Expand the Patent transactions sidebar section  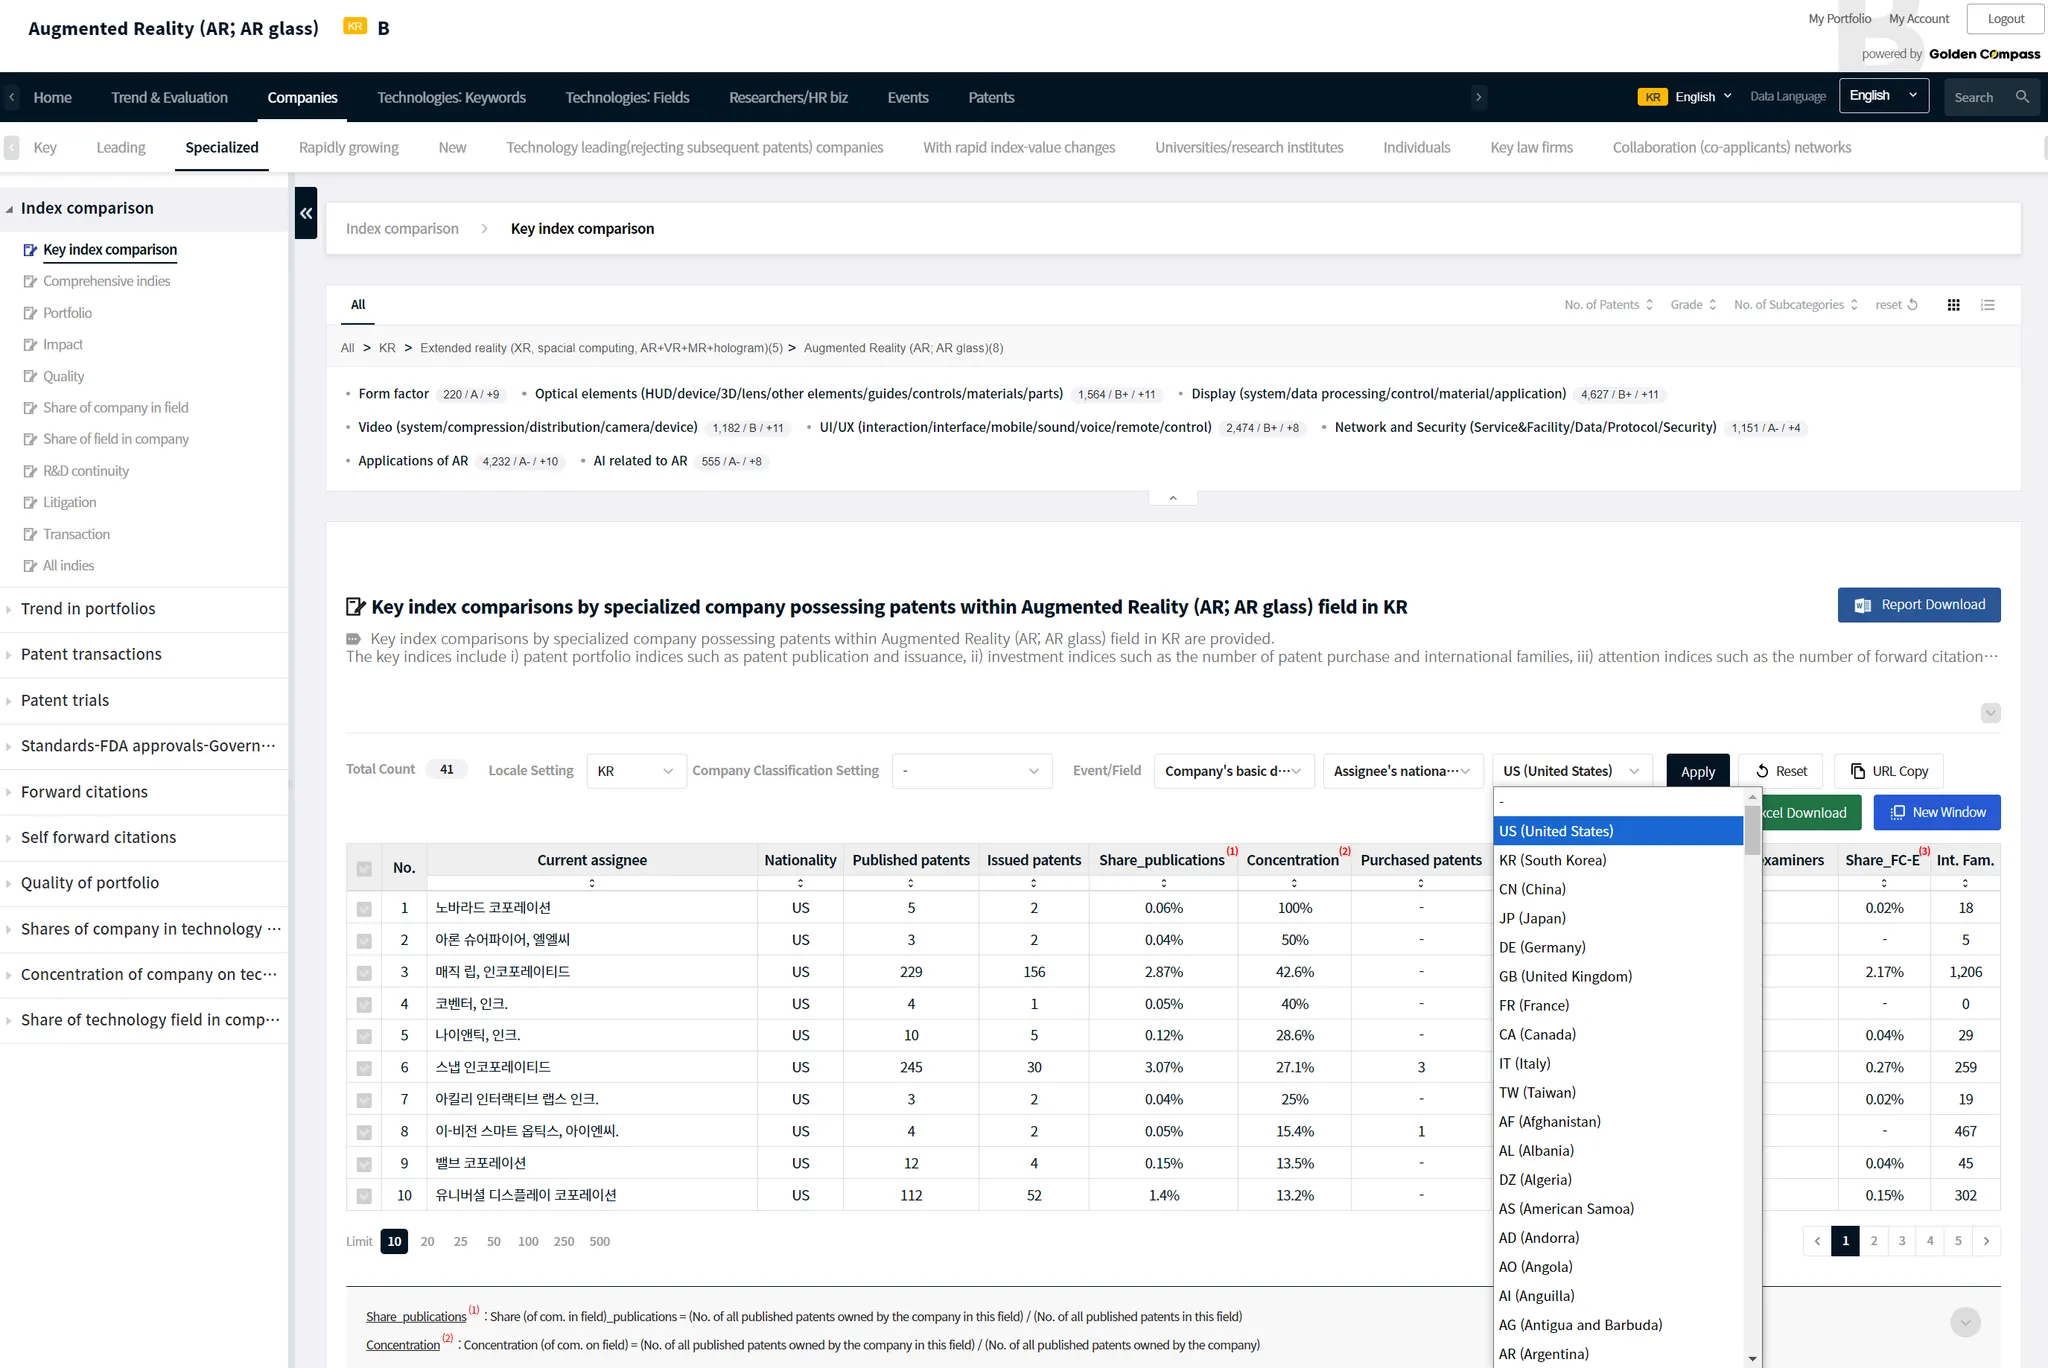91,654
